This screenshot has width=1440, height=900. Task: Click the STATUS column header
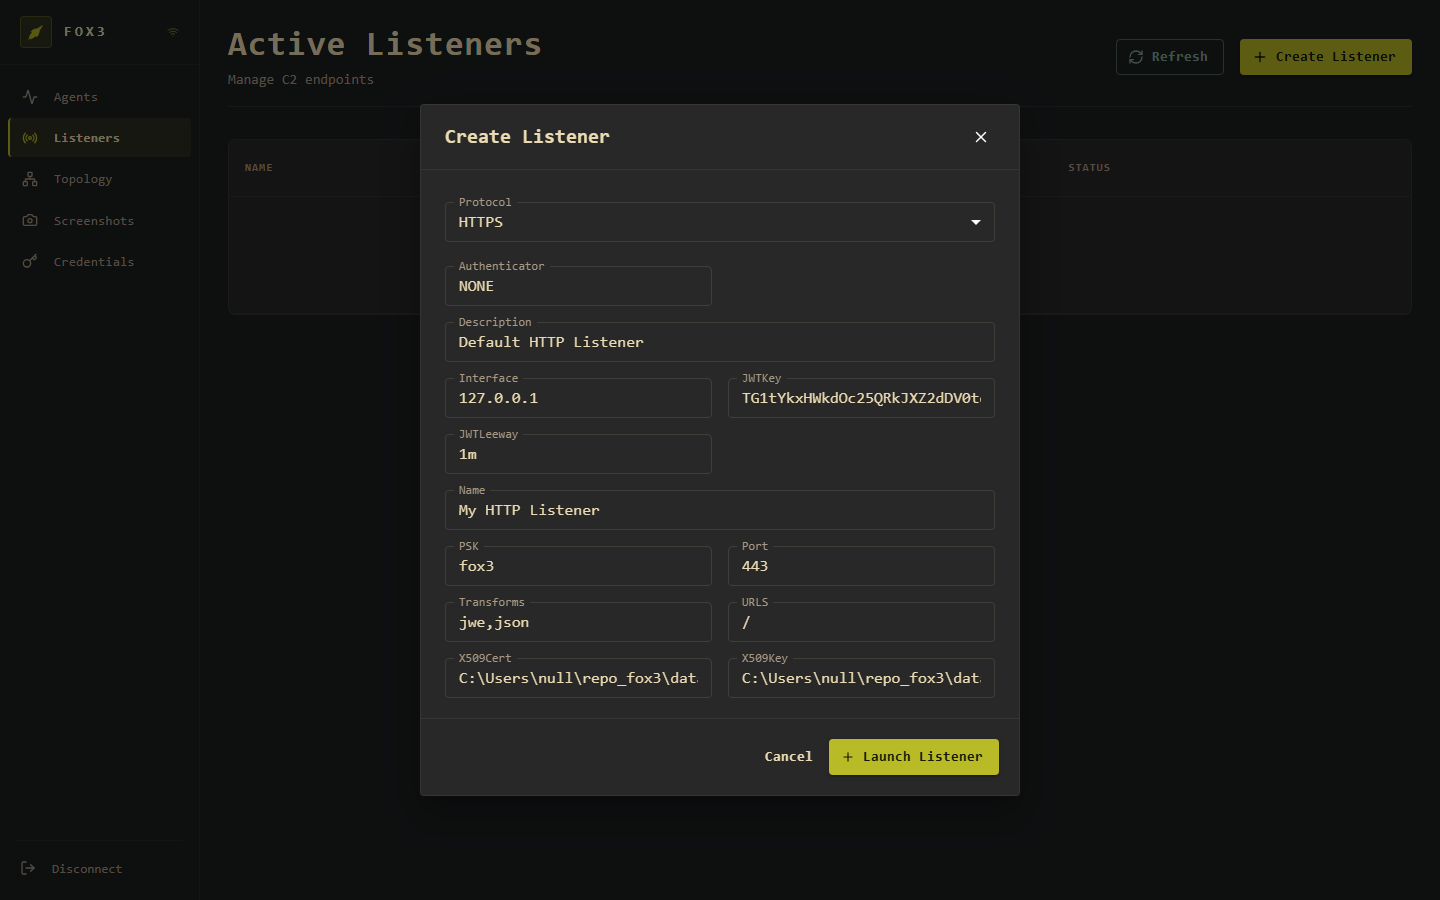coord(1089,168)
